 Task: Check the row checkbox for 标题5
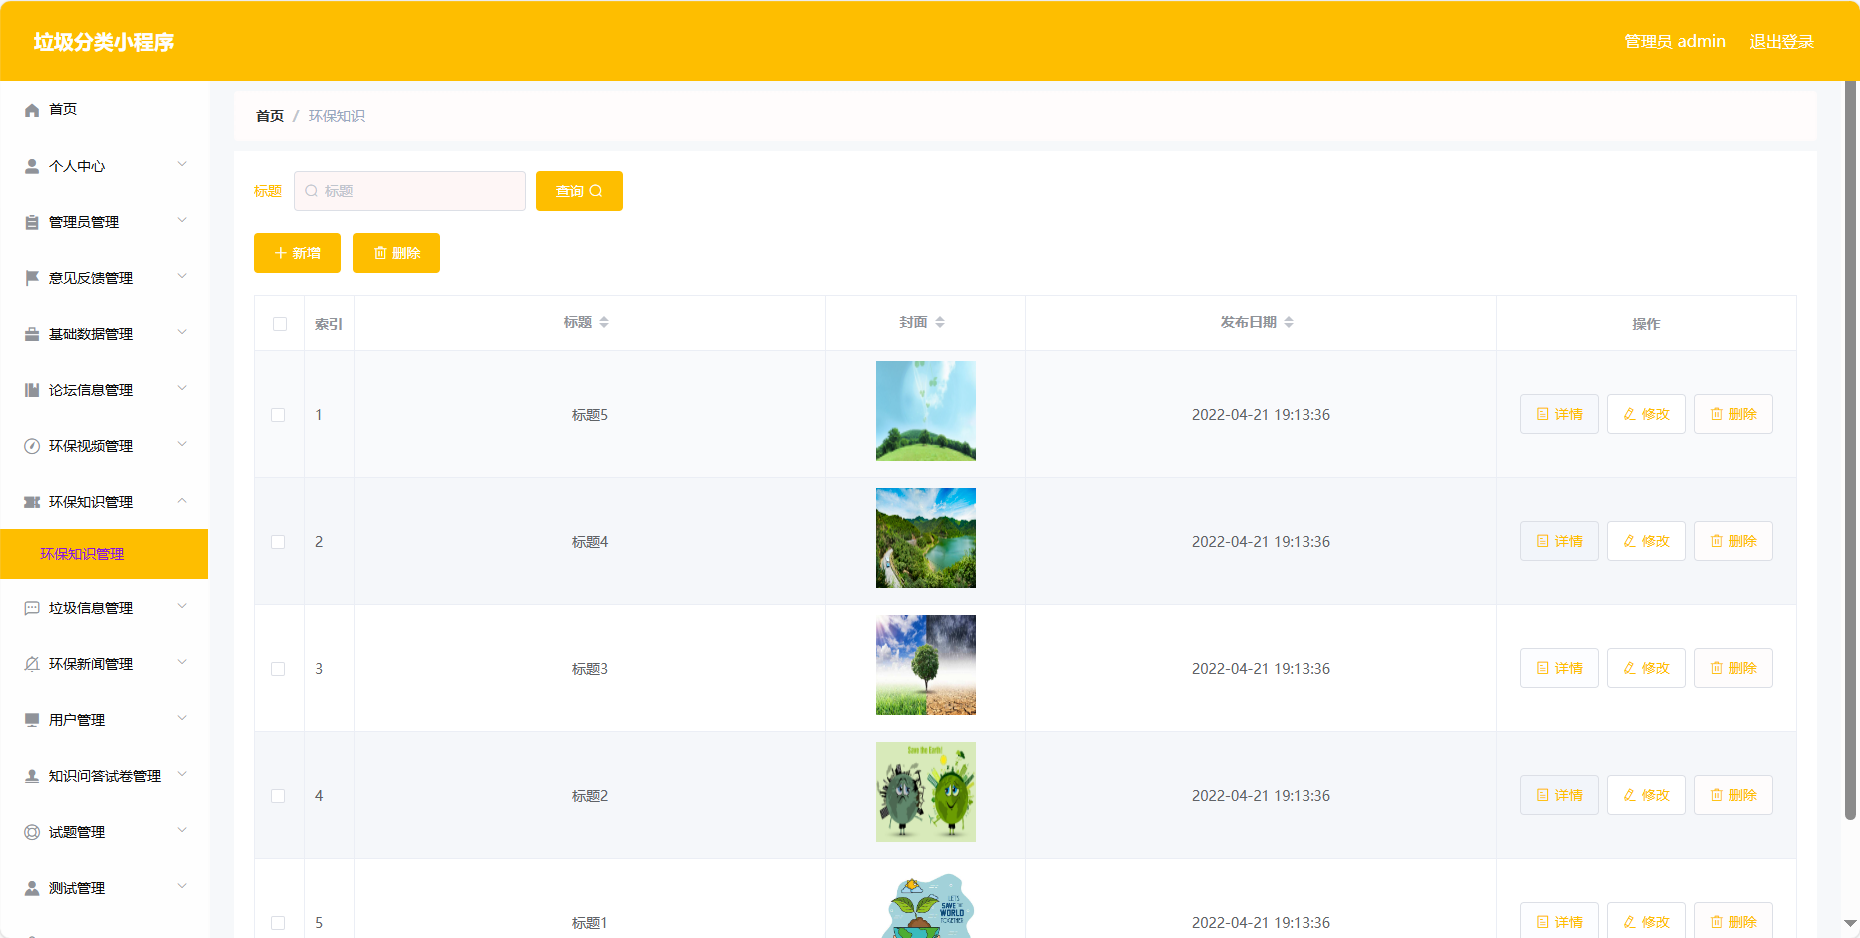278,415
